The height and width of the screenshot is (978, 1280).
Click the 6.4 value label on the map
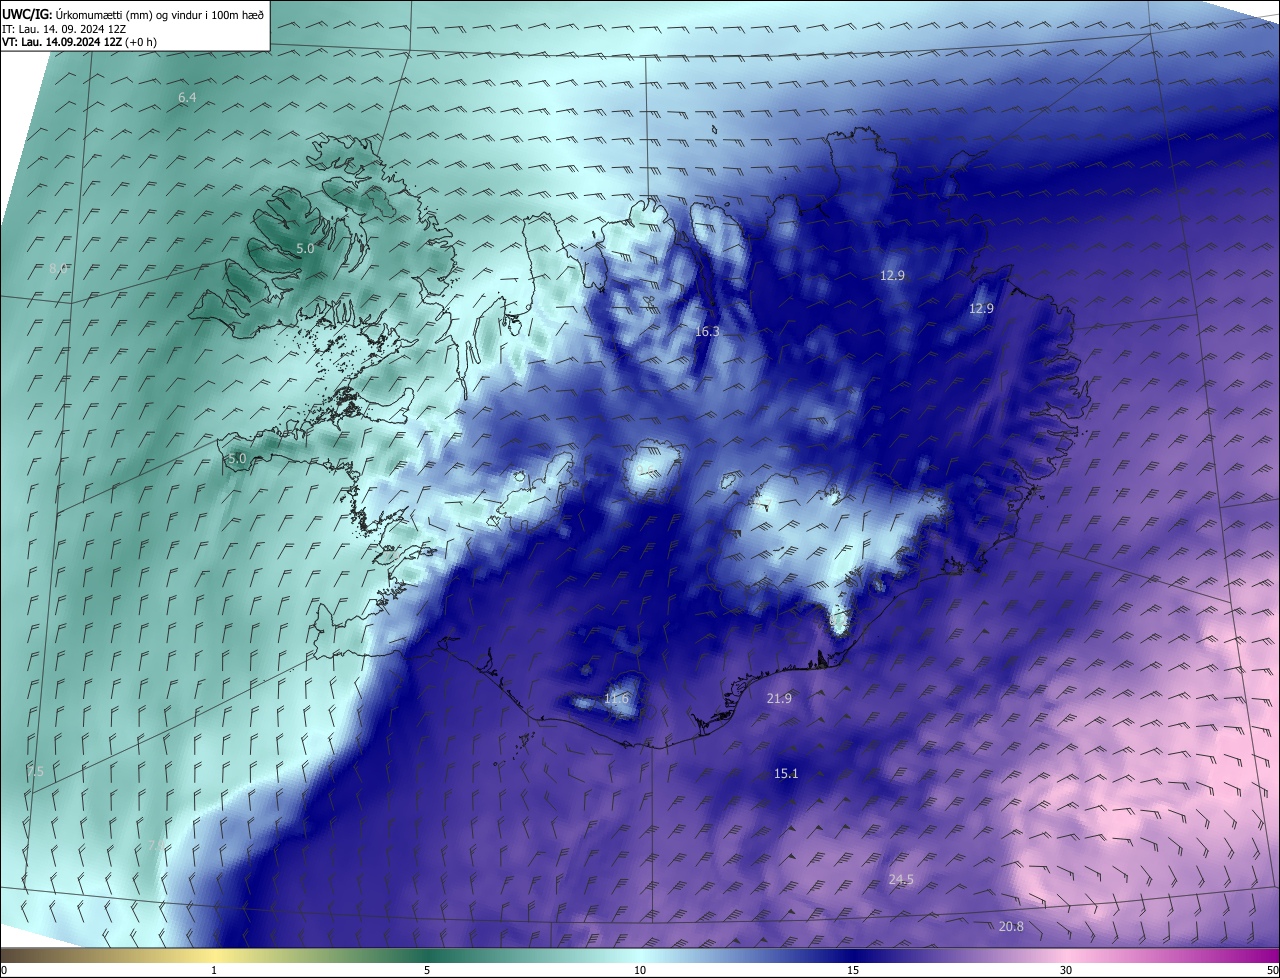[x=187, y=97]
